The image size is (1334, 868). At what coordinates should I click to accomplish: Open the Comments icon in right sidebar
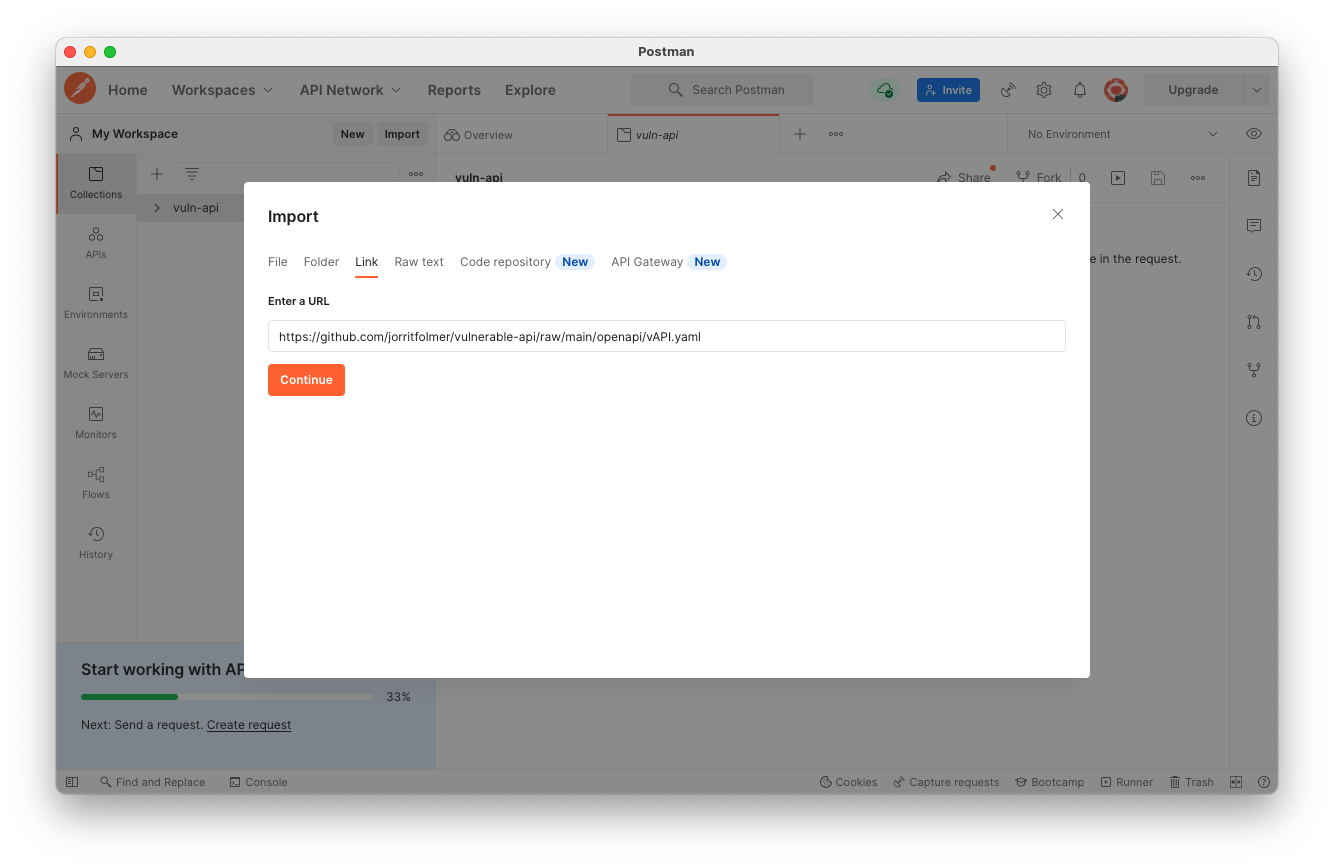1254,226
